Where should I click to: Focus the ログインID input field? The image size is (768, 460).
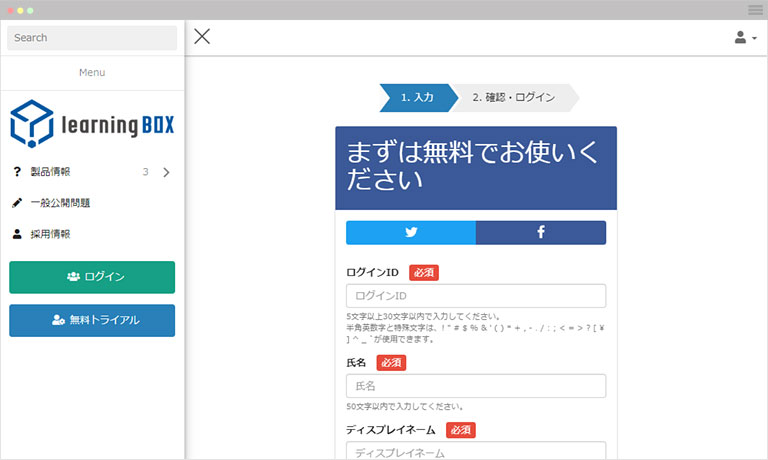point(476,296)
